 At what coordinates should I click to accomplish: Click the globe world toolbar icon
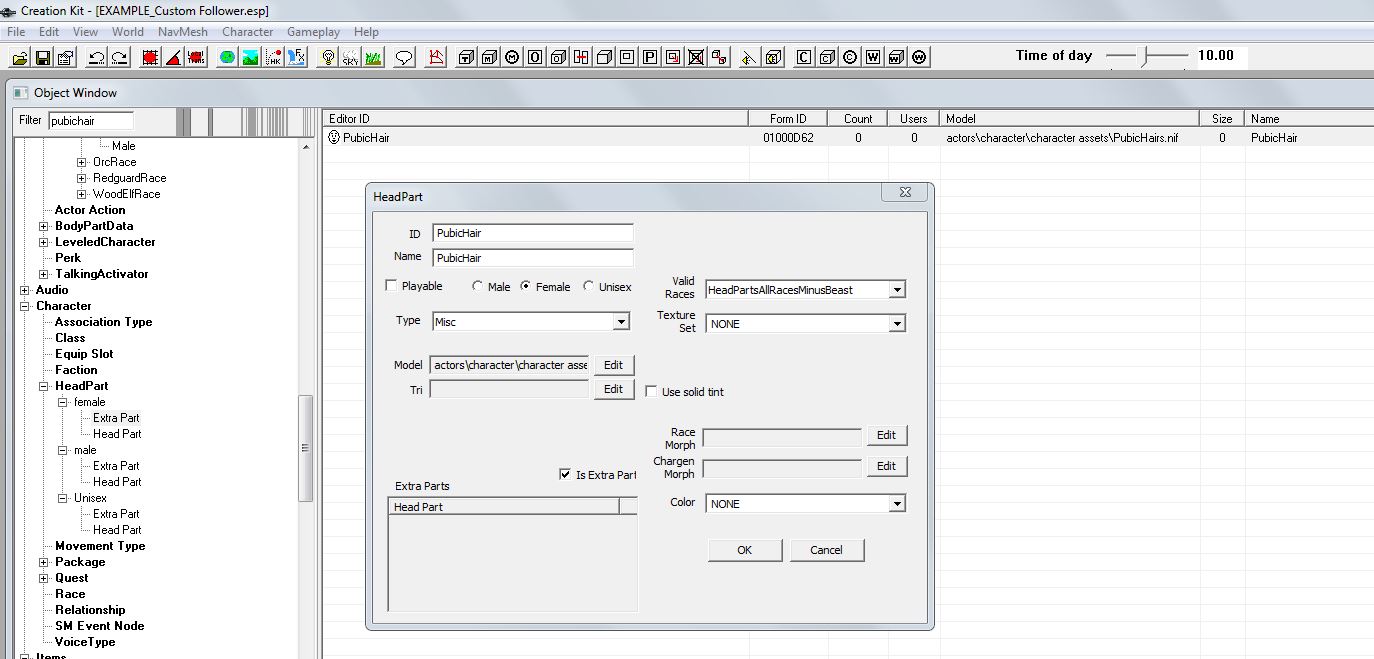(227, 57)
